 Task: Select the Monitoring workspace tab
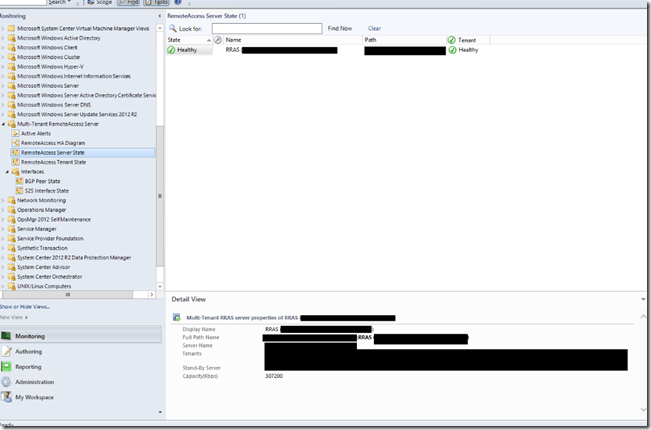pos(30,337)
